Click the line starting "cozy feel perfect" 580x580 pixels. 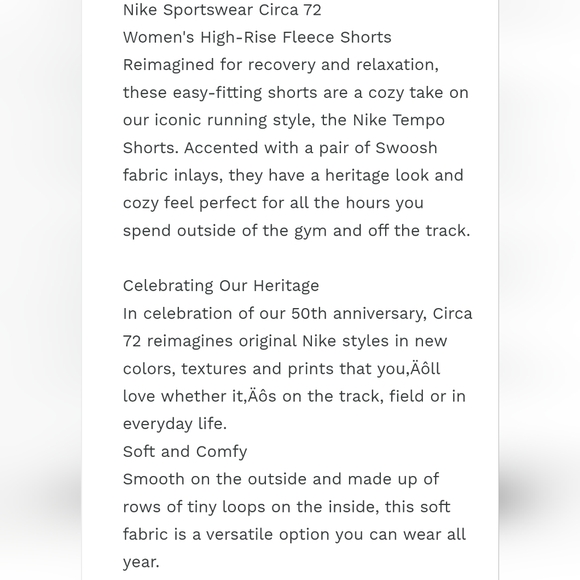pos(273,203)
